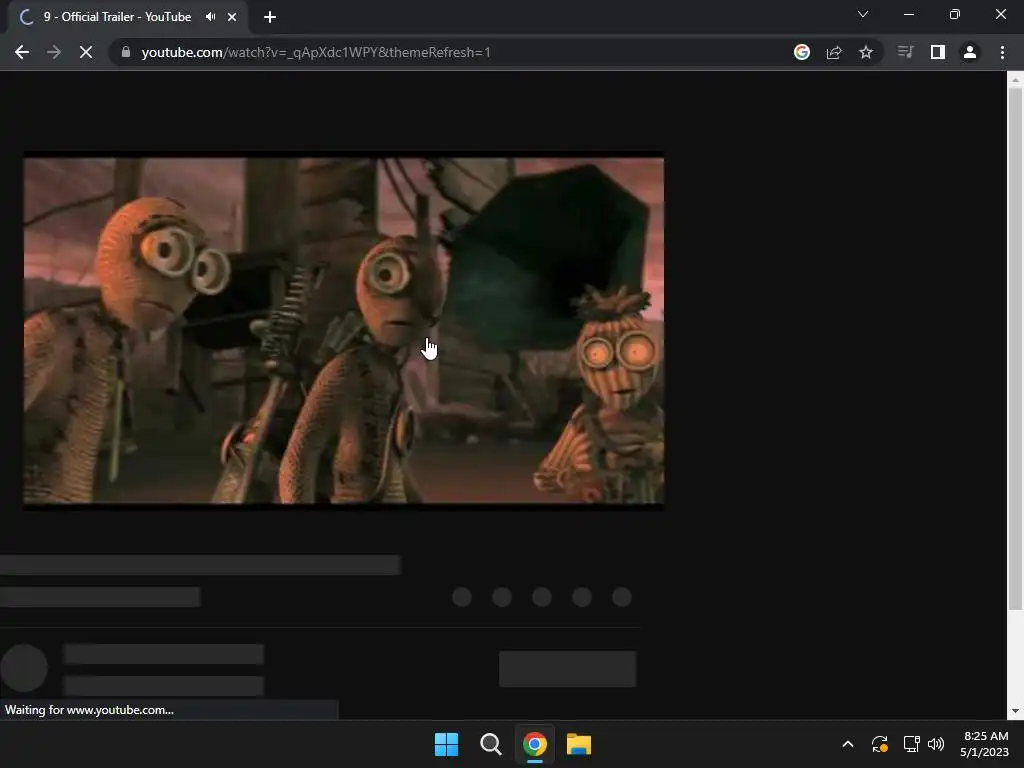View site information via lock icon

[x=126, y=52]
